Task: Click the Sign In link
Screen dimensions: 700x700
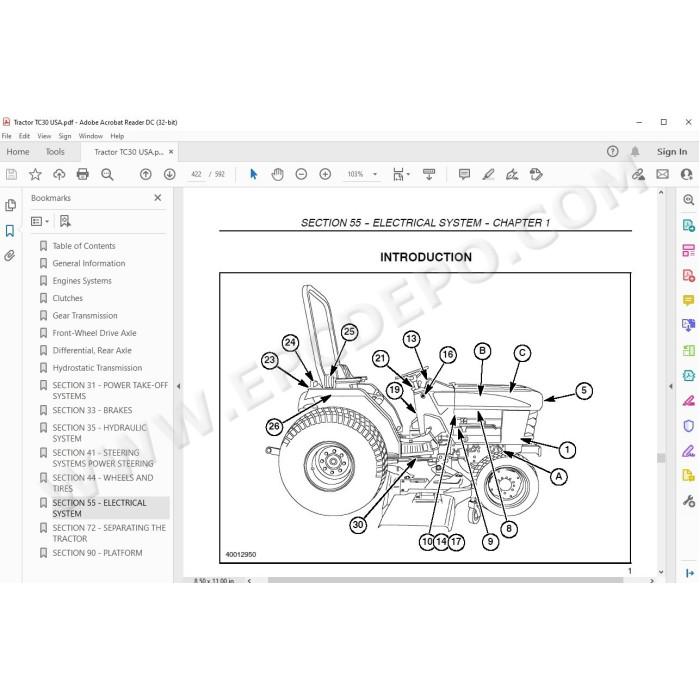Action: 672,152
